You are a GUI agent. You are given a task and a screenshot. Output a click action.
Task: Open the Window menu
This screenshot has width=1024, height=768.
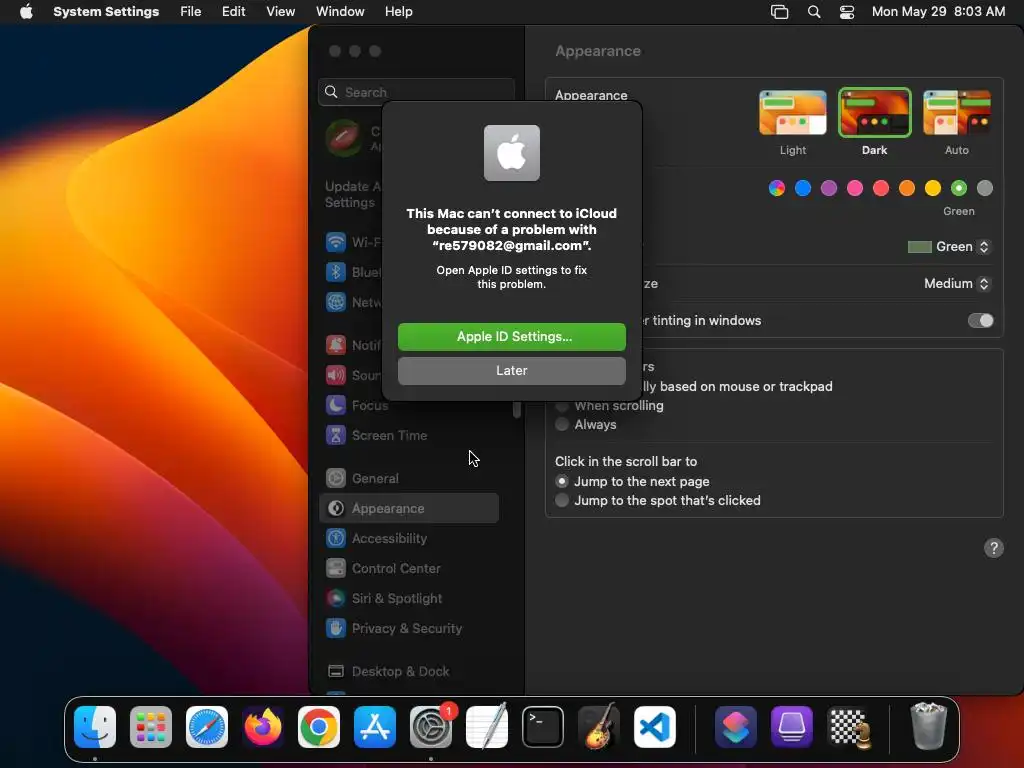[340, 12]
